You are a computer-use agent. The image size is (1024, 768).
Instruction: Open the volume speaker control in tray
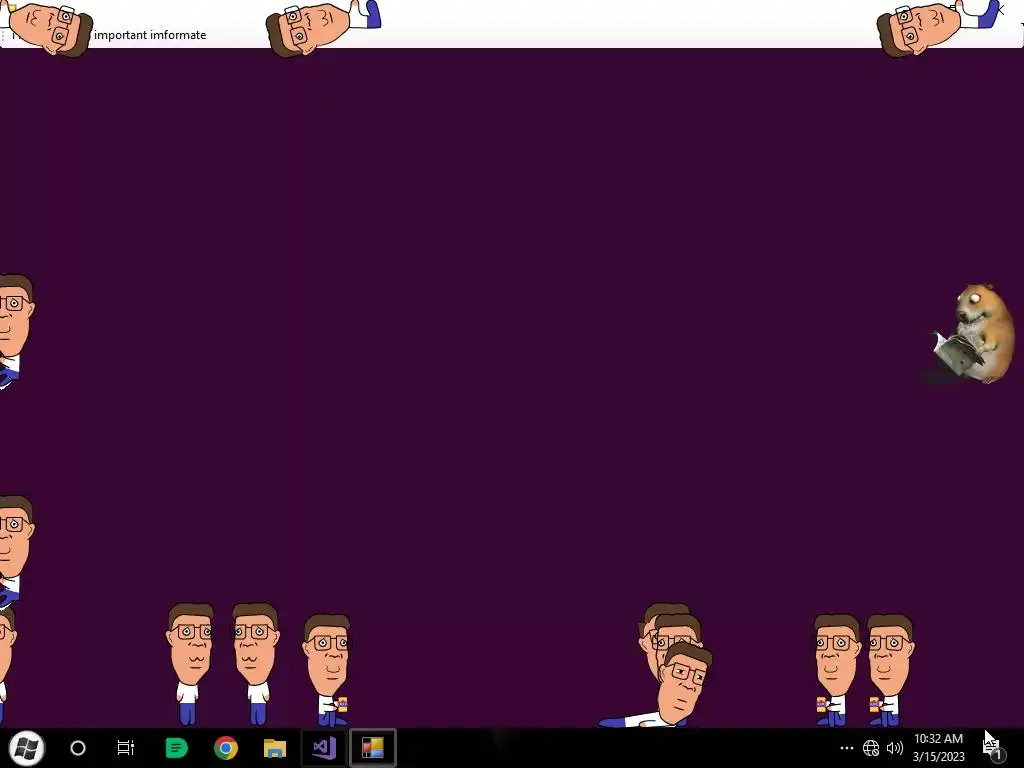(x=895, y=748)
